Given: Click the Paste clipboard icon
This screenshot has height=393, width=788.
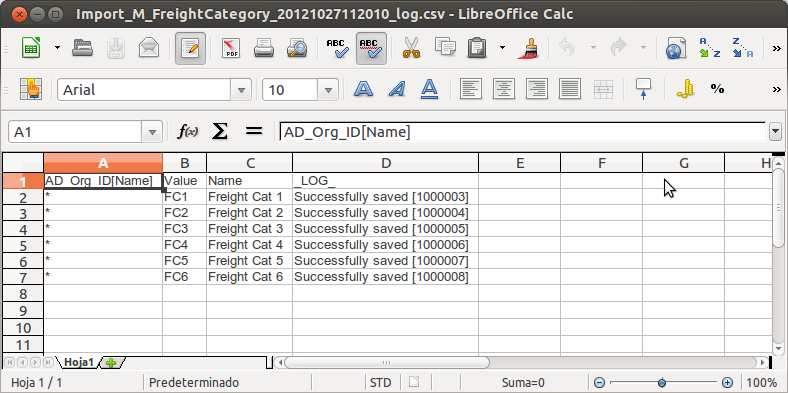Looking at the screenshot, I should (476, 48).
